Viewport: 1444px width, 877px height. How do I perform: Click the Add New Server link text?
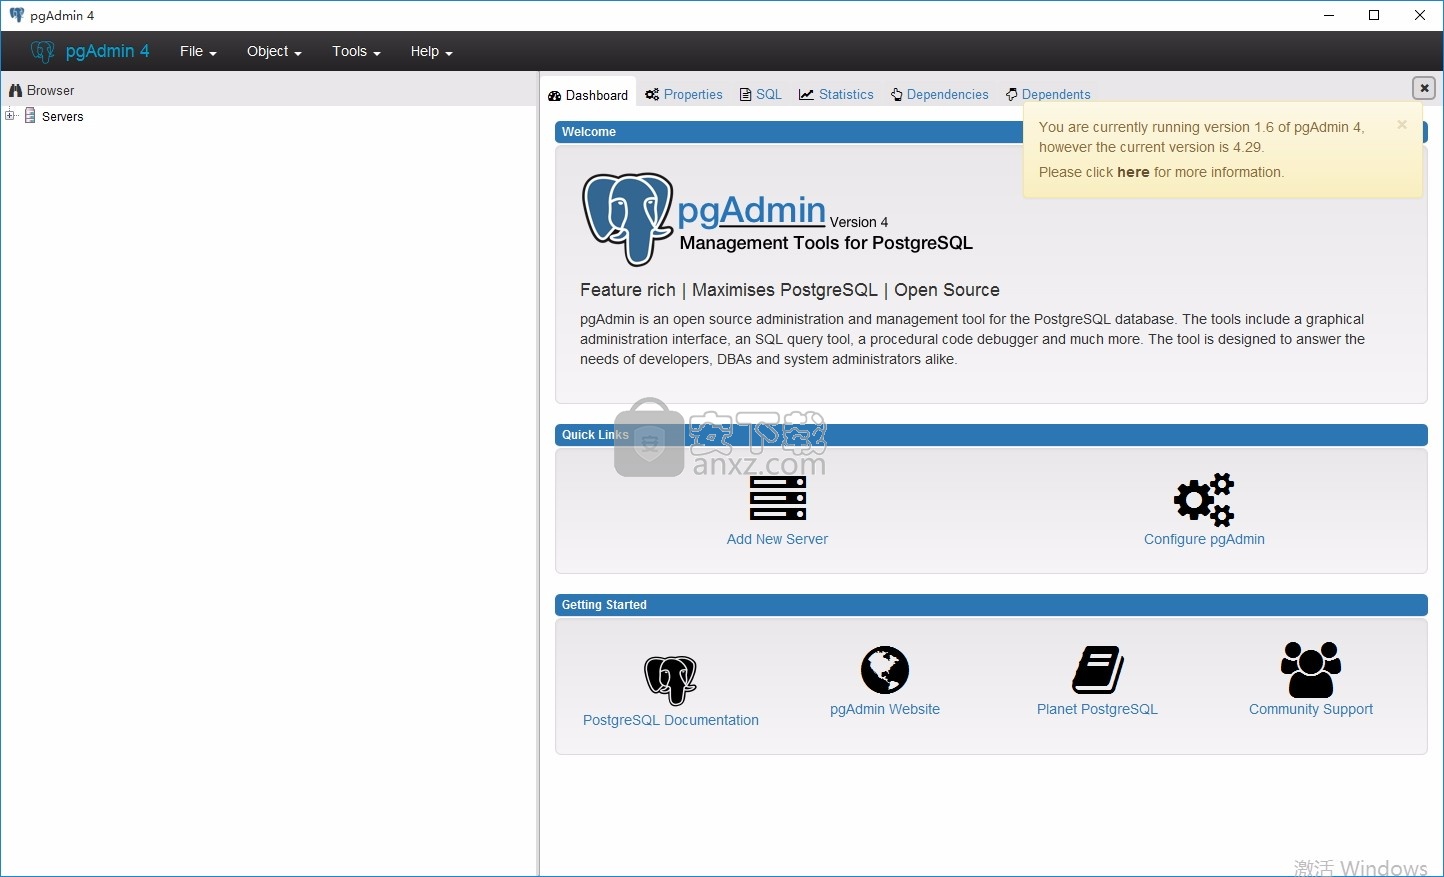tap(777, 539)
